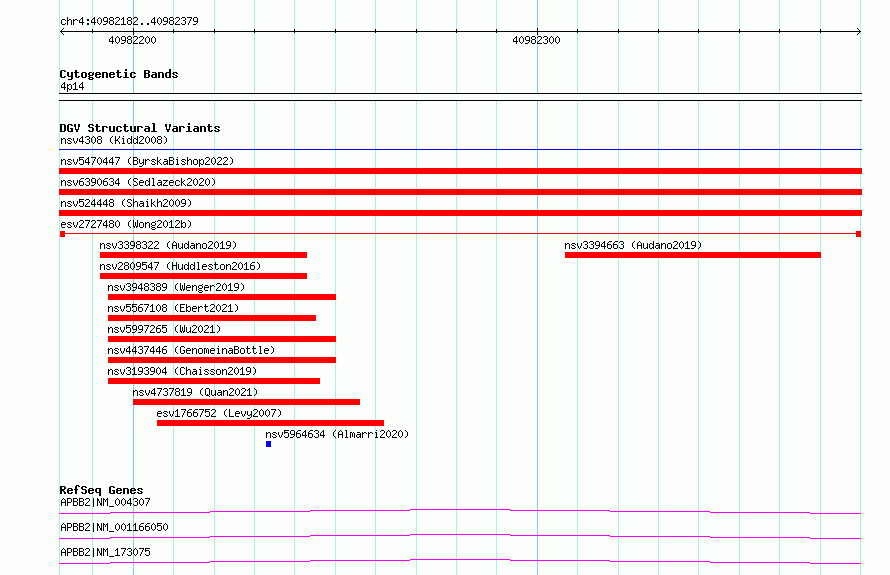Screen dimensions: 890x575
Task: Click the nsv4437446 red variant bar
Action: pos(222,360)
